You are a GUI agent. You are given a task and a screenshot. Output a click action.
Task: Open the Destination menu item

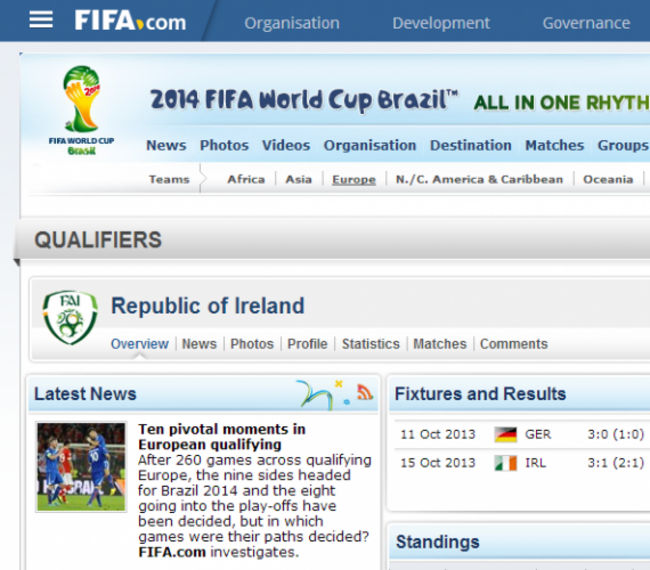click(471, 146)
